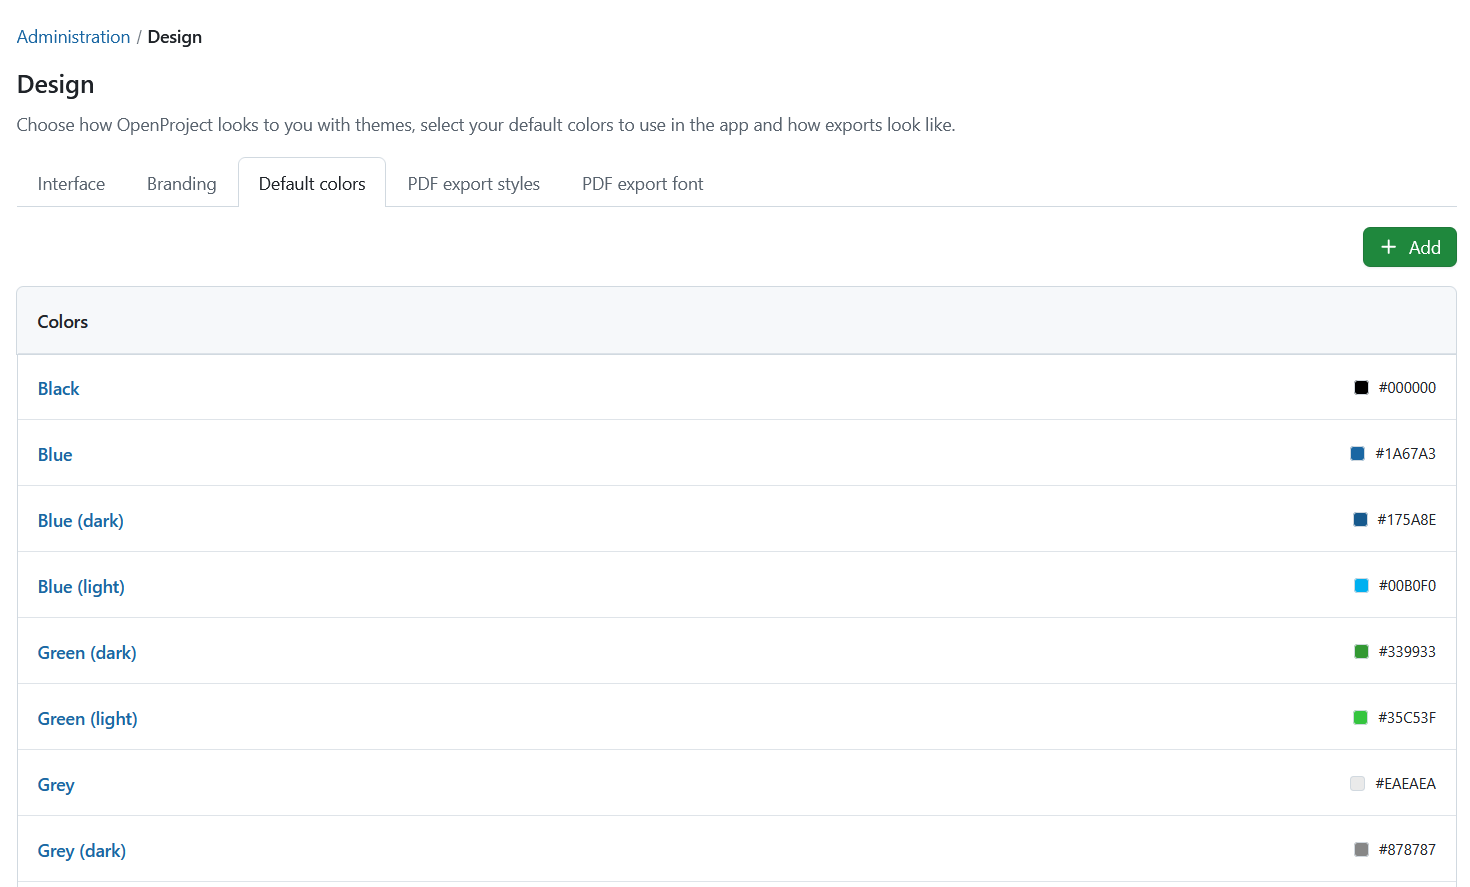Click the Design breadcrumb item
The image size is (1470, 887).
click(175, 37)
